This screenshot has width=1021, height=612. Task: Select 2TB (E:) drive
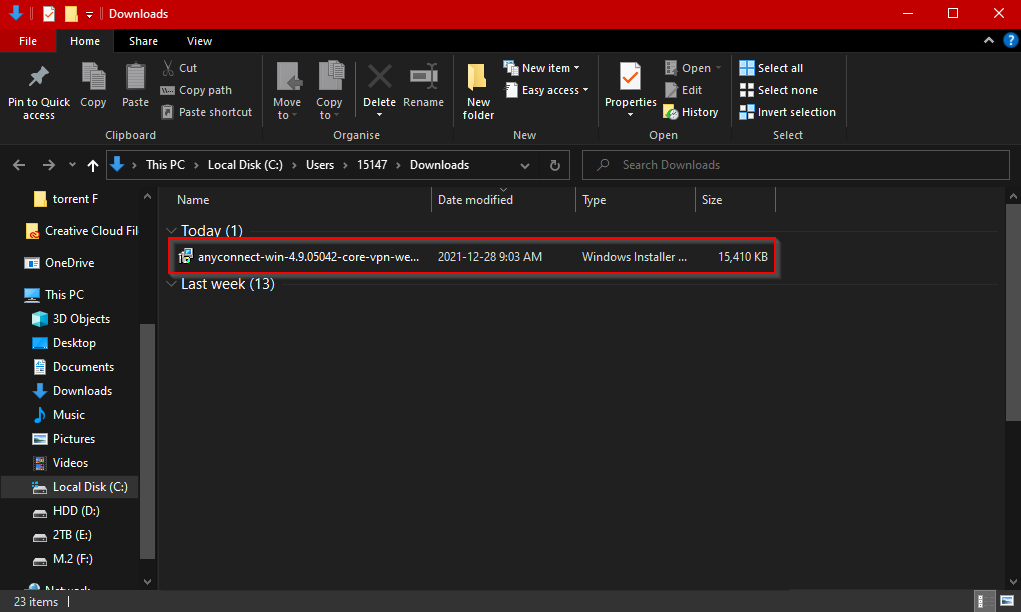pos(63,535)
